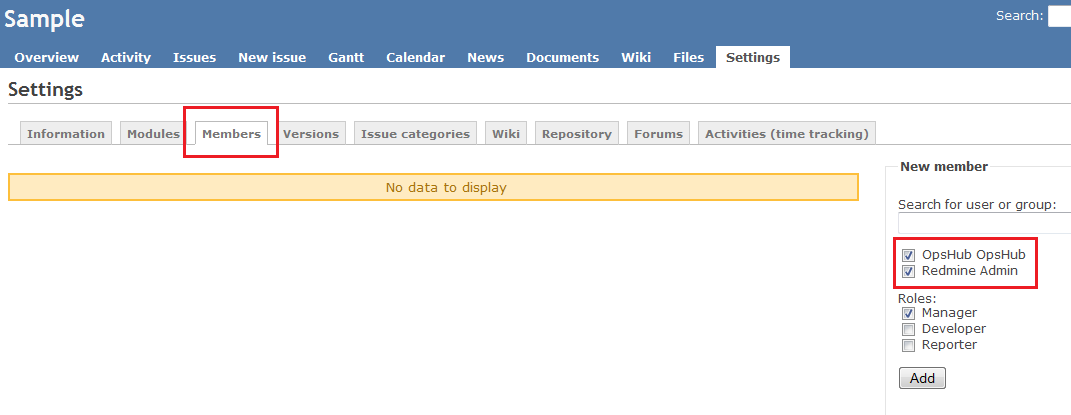Enable the Reporter role checkbox
Screen dimensions: 1071x415
tap(908, 345)
